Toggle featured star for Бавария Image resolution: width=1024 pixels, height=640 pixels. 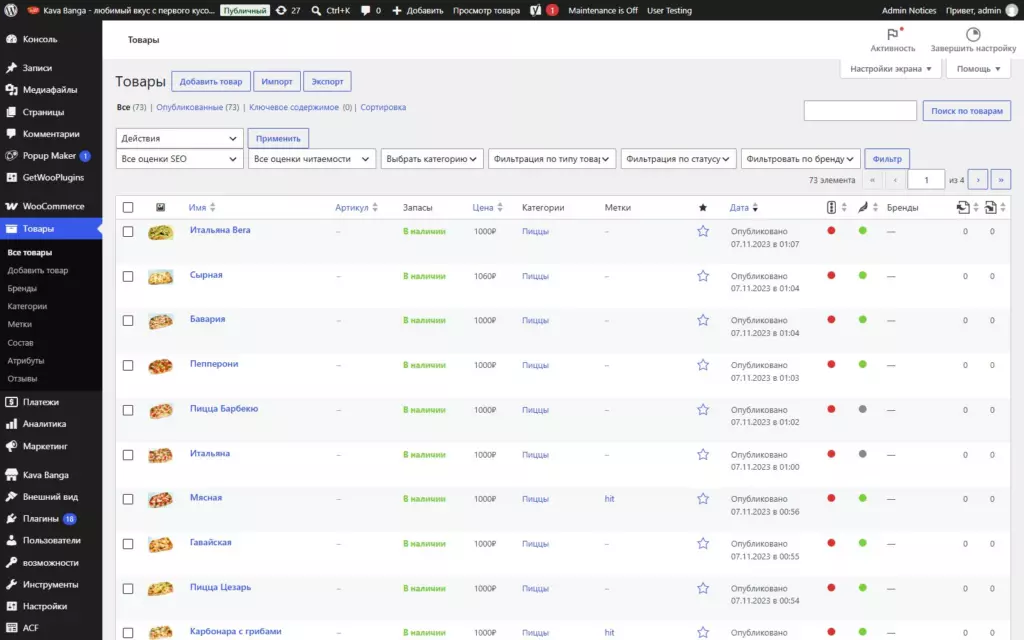coord(703,321)
